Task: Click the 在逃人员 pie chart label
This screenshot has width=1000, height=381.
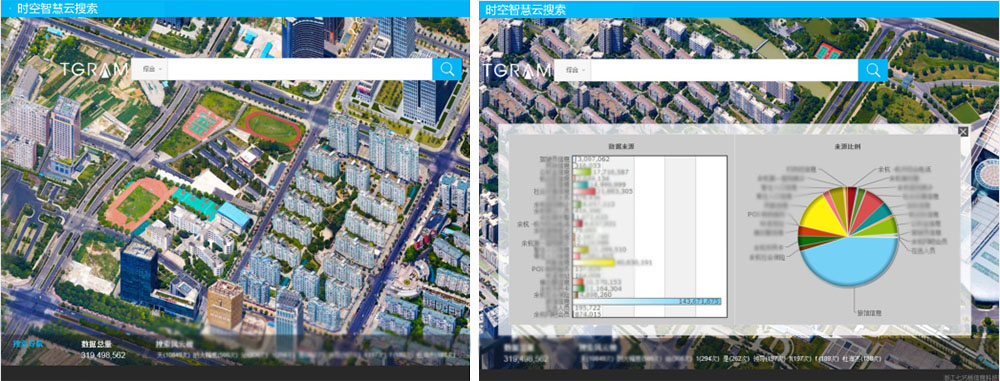Action: click(922, 251)
